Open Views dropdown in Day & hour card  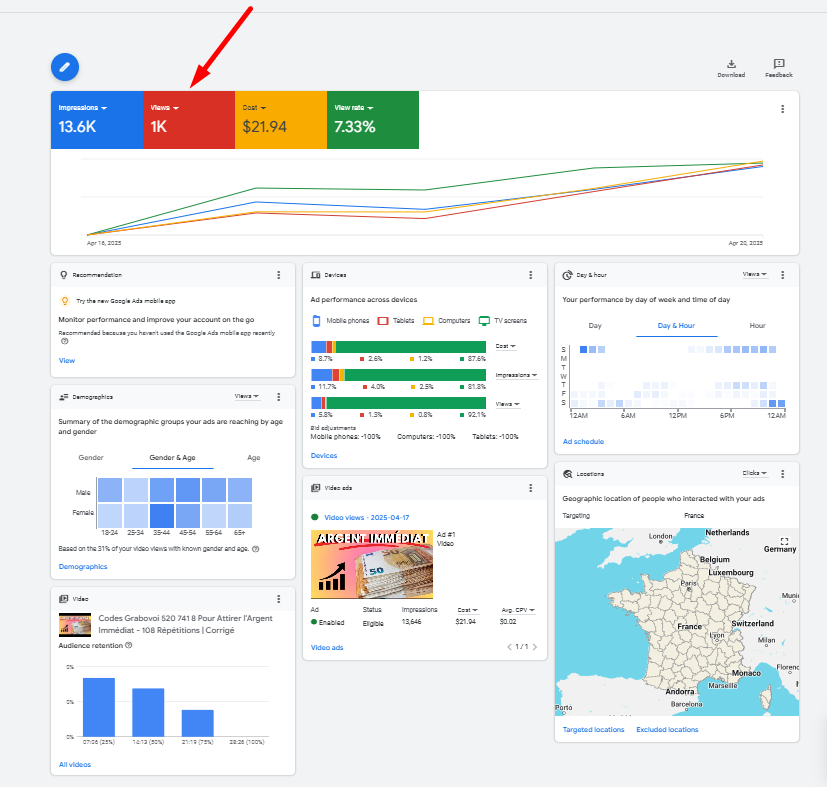tap(755, 274)
